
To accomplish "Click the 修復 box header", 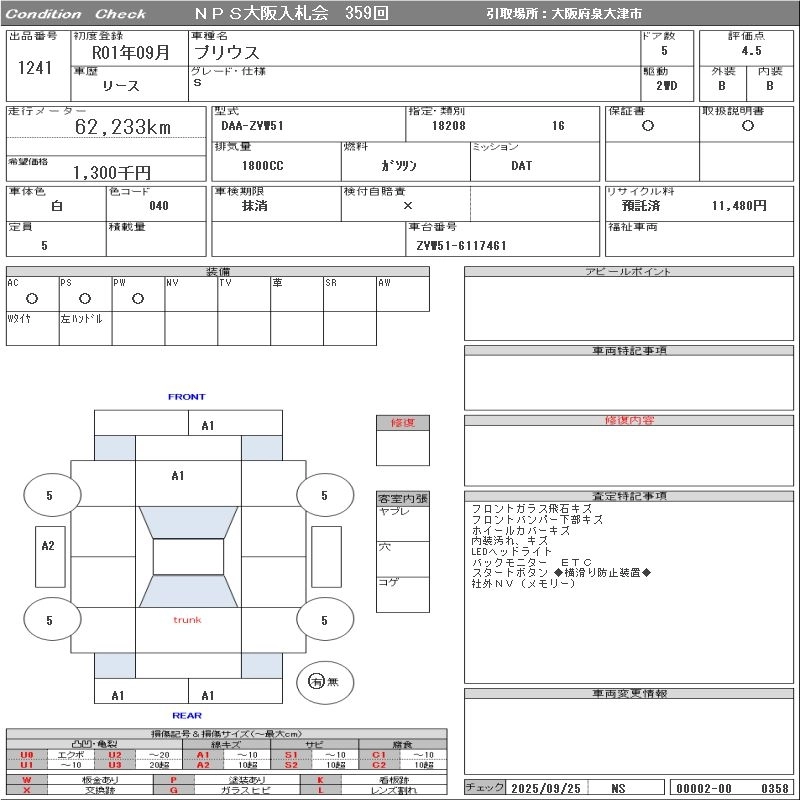I will pos(403,423).
